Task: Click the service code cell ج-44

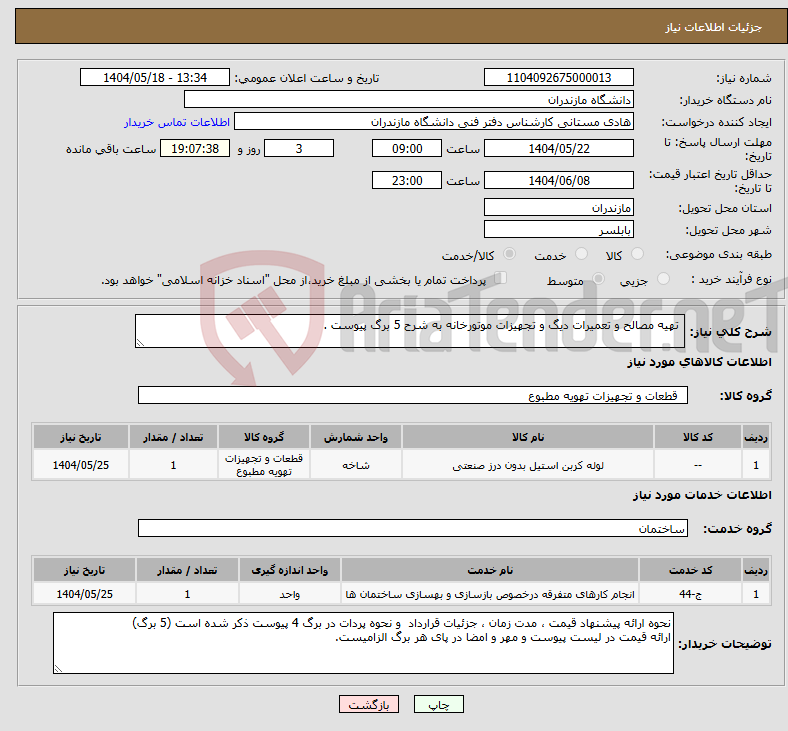Action: (x=691, y=594)
